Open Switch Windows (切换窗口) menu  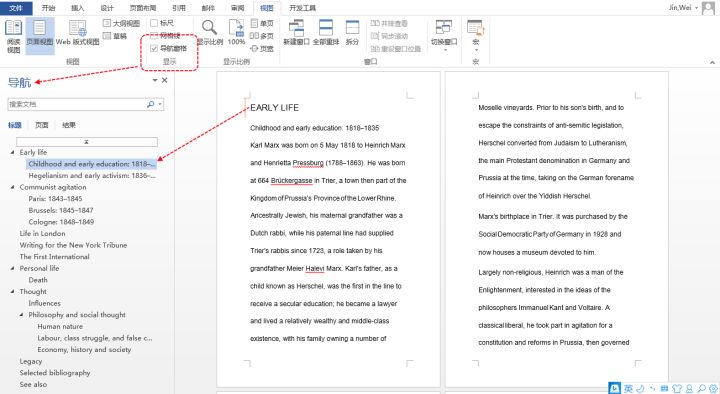[444, 35]
